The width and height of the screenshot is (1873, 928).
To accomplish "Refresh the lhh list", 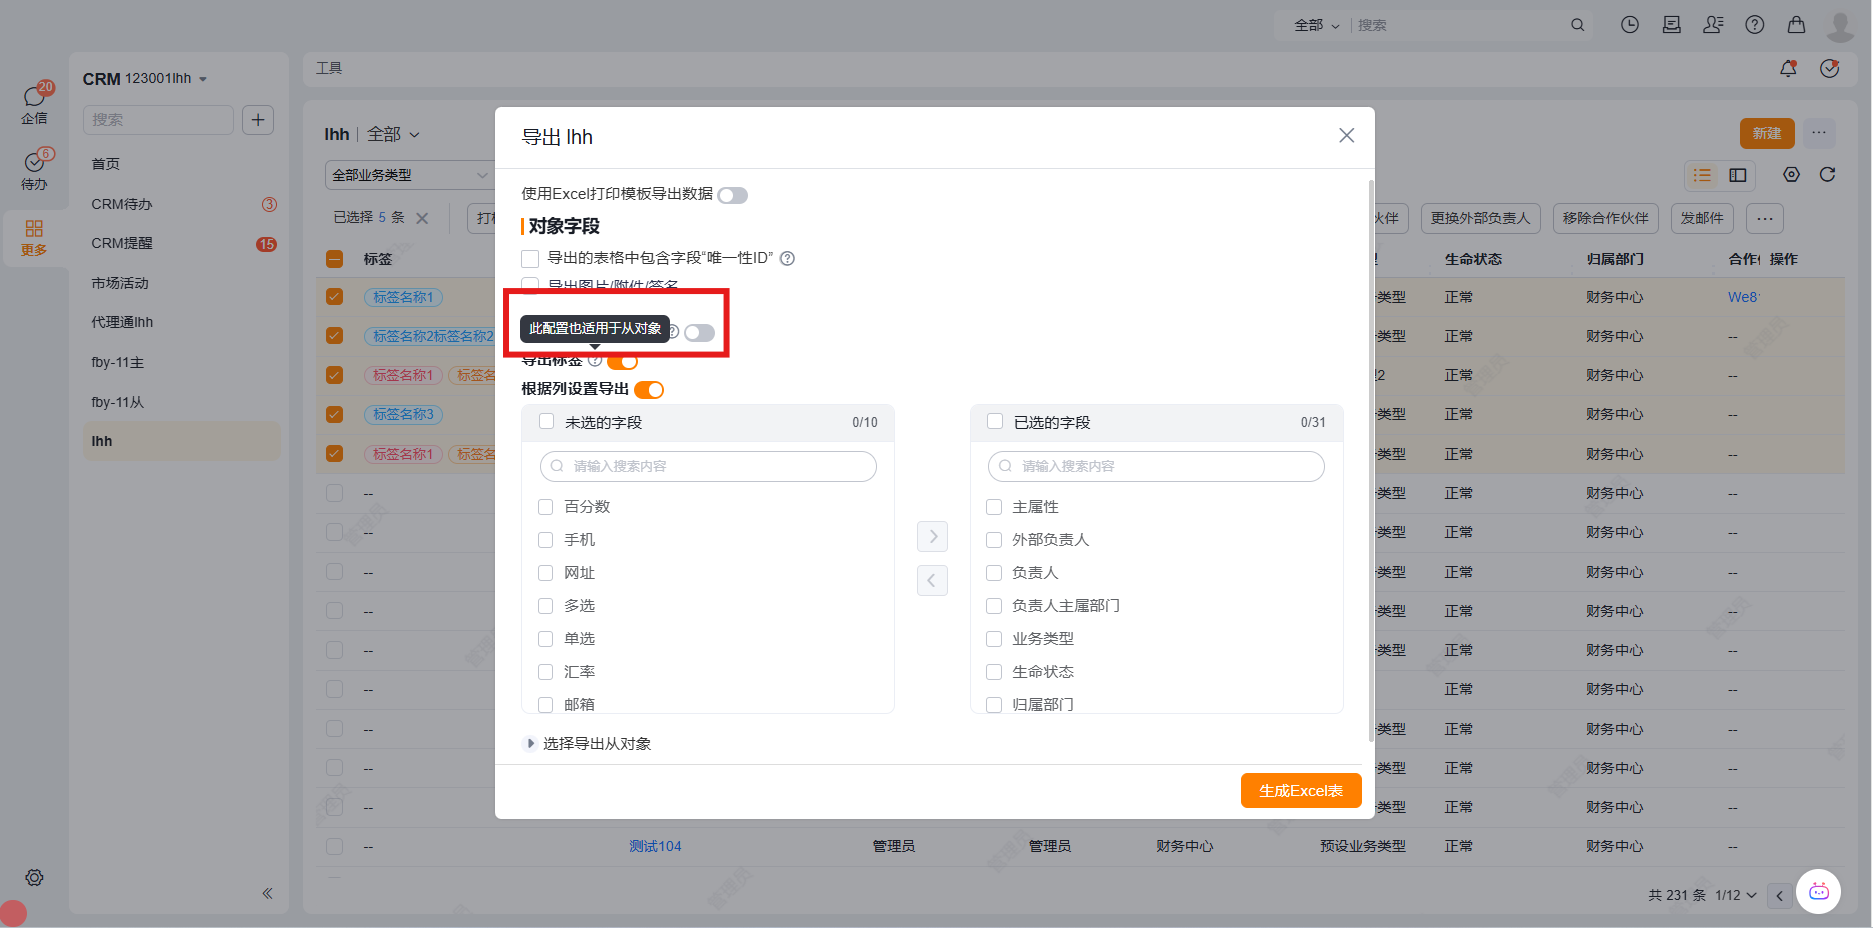I will 1827,175.
